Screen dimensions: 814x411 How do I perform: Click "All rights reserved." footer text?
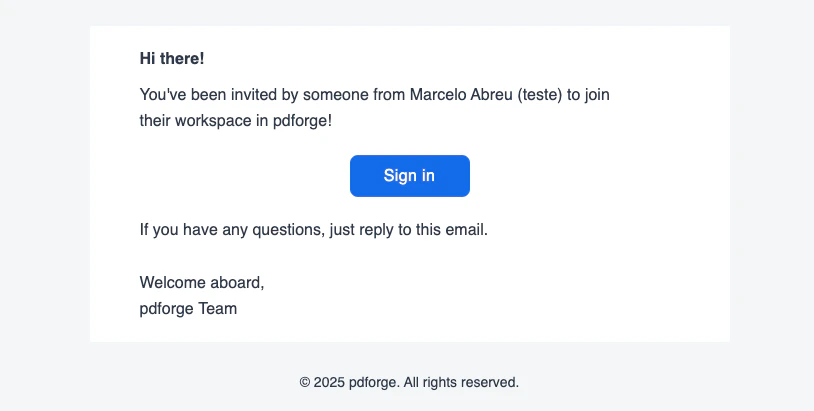pyautogui.click(x=461, y=383)
